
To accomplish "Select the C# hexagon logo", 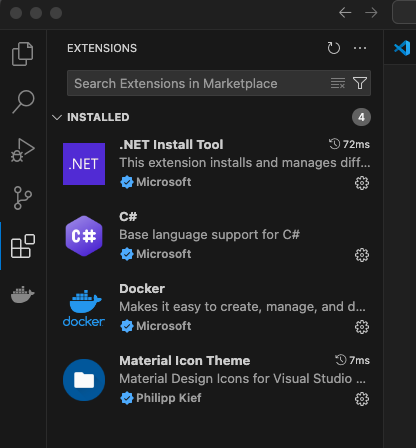I will 84,236.
